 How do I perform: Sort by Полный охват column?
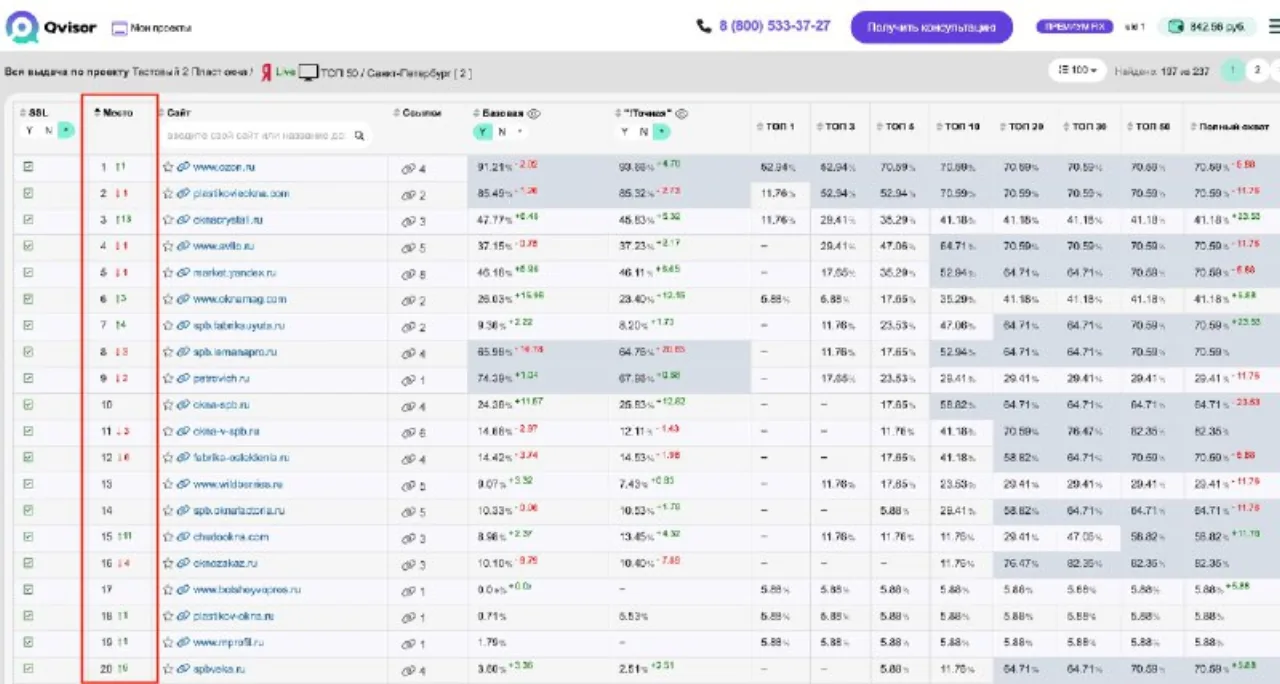coord(1230,127)
